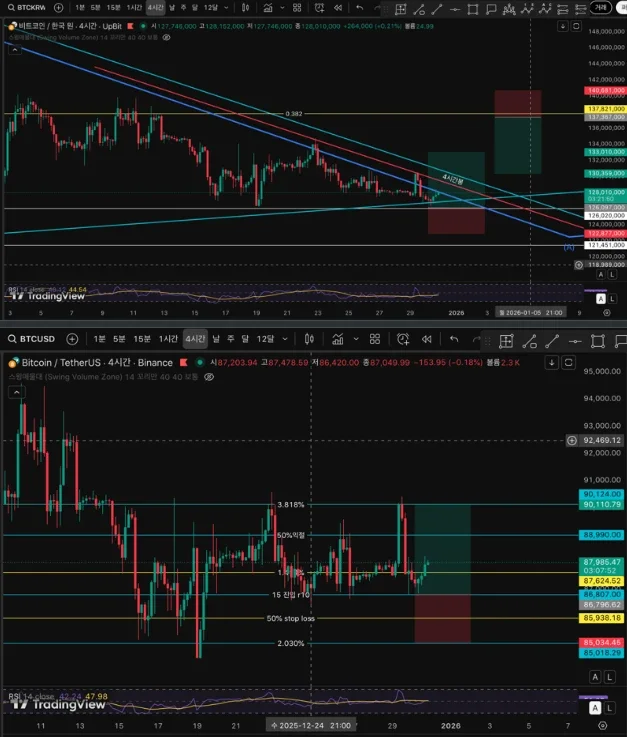Screen dimensions: 627x737
Task: Select 1분 interval in top chart toolbar
Action: point(80,8)
